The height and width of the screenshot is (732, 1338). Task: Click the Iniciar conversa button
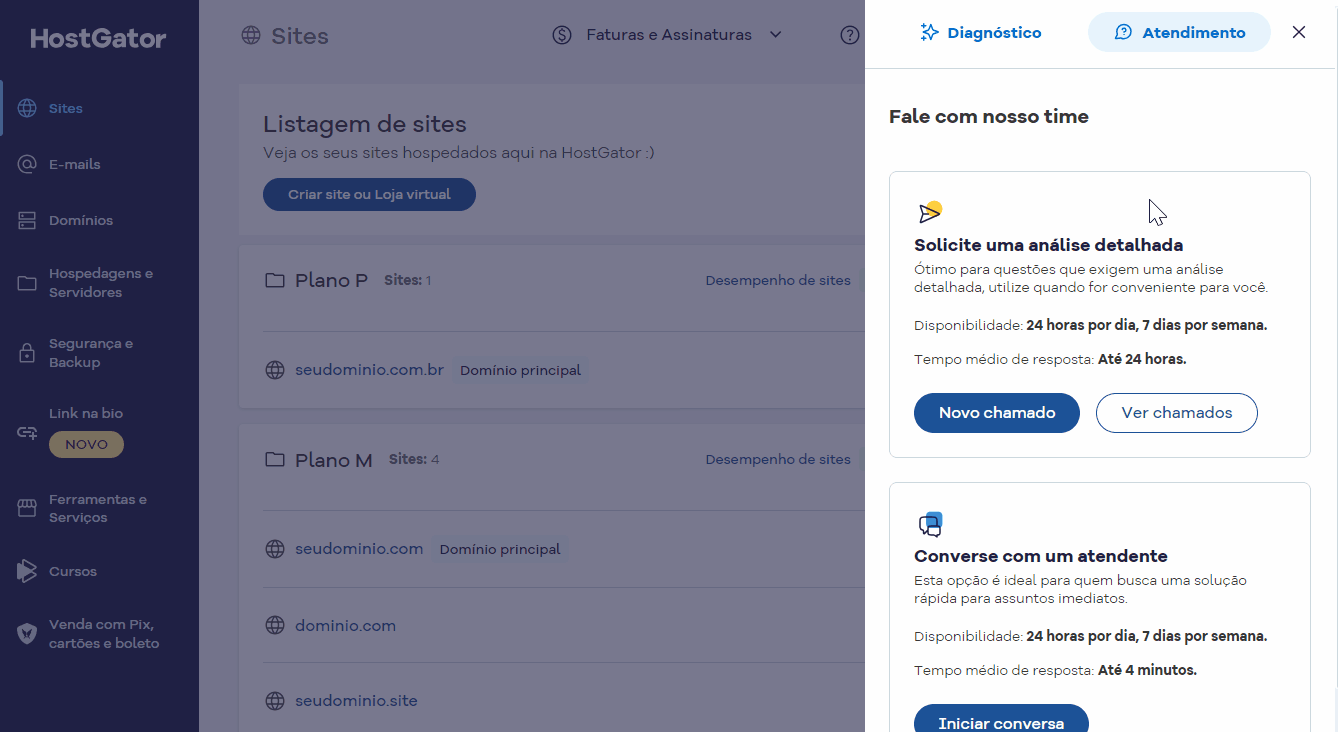tap(1001, 719)
